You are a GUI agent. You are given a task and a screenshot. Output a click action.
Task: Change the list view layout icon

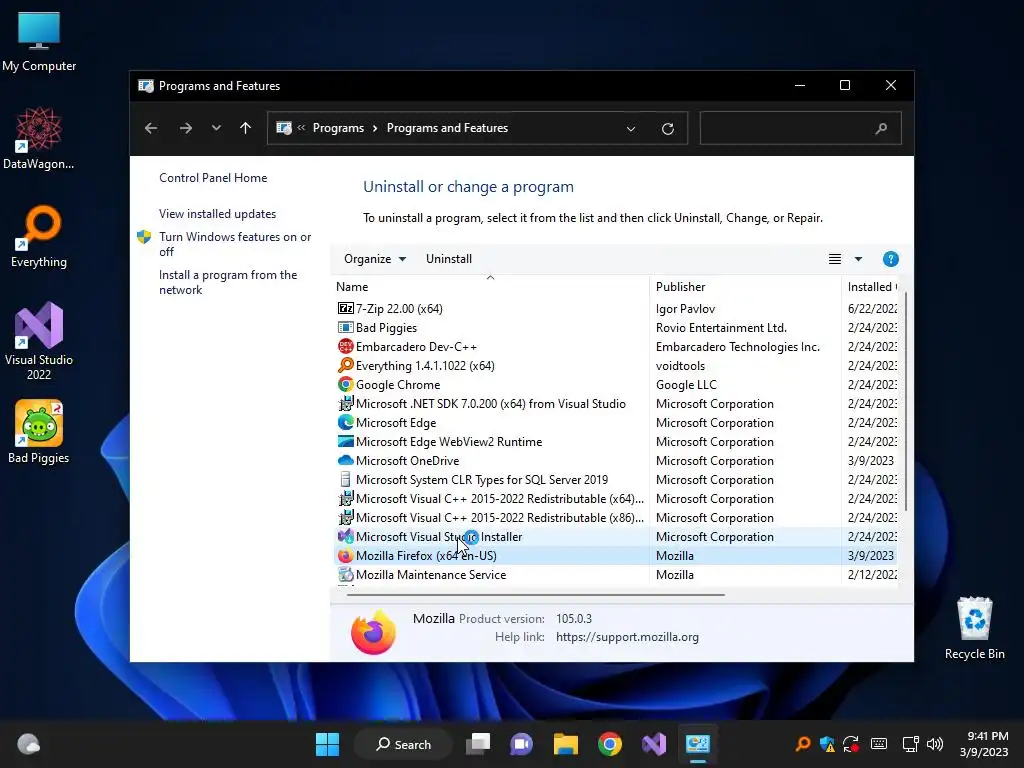point(835,259)
